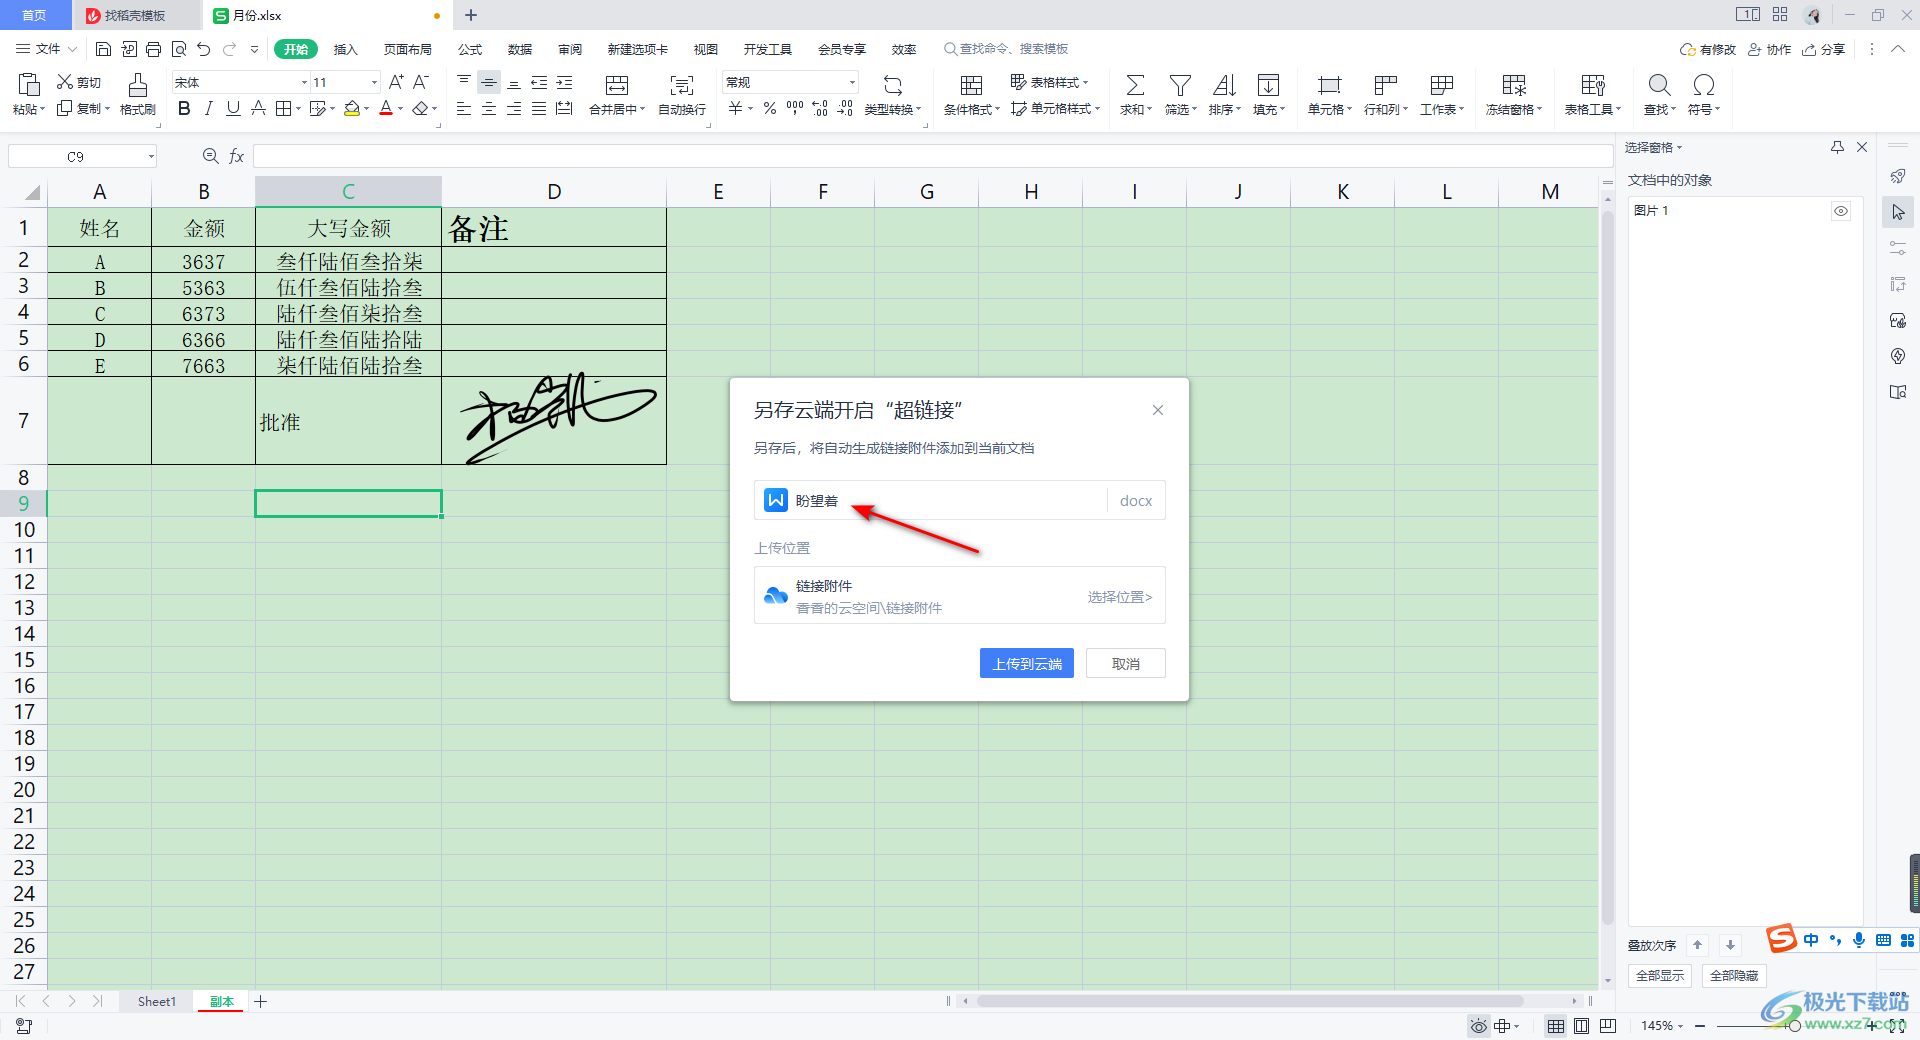1920x1040 pixels.
Task: Click the Auto wrap text icon
Action: point(682,85)
